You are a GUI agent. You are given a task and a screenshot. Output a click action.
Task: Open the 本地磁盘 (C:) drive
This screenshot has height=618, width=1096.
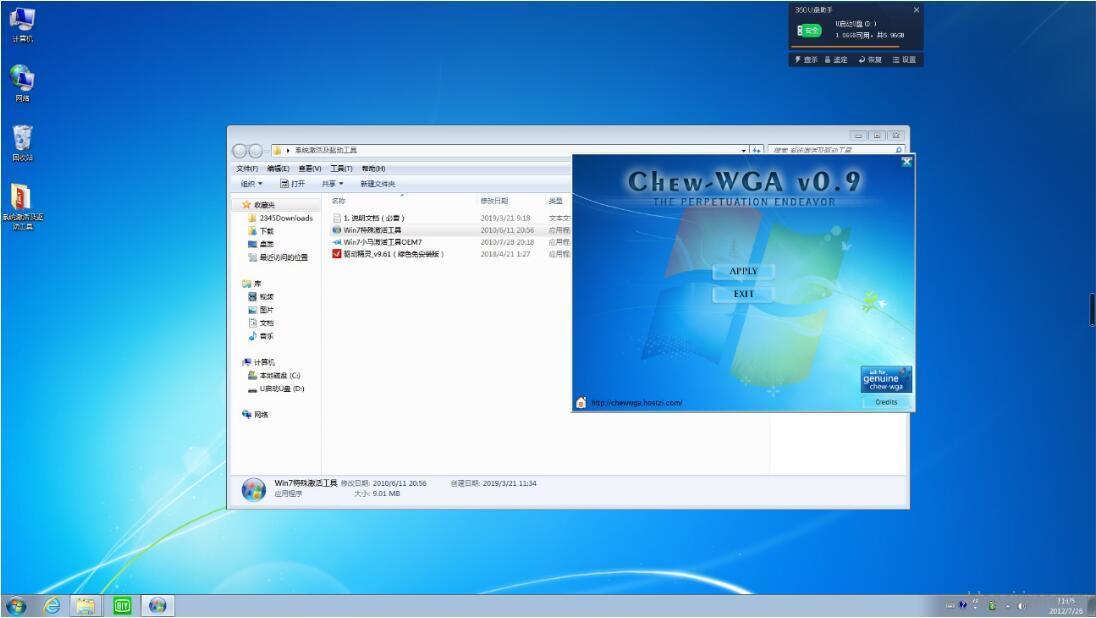pyautogui.click(x=279, y=375)
